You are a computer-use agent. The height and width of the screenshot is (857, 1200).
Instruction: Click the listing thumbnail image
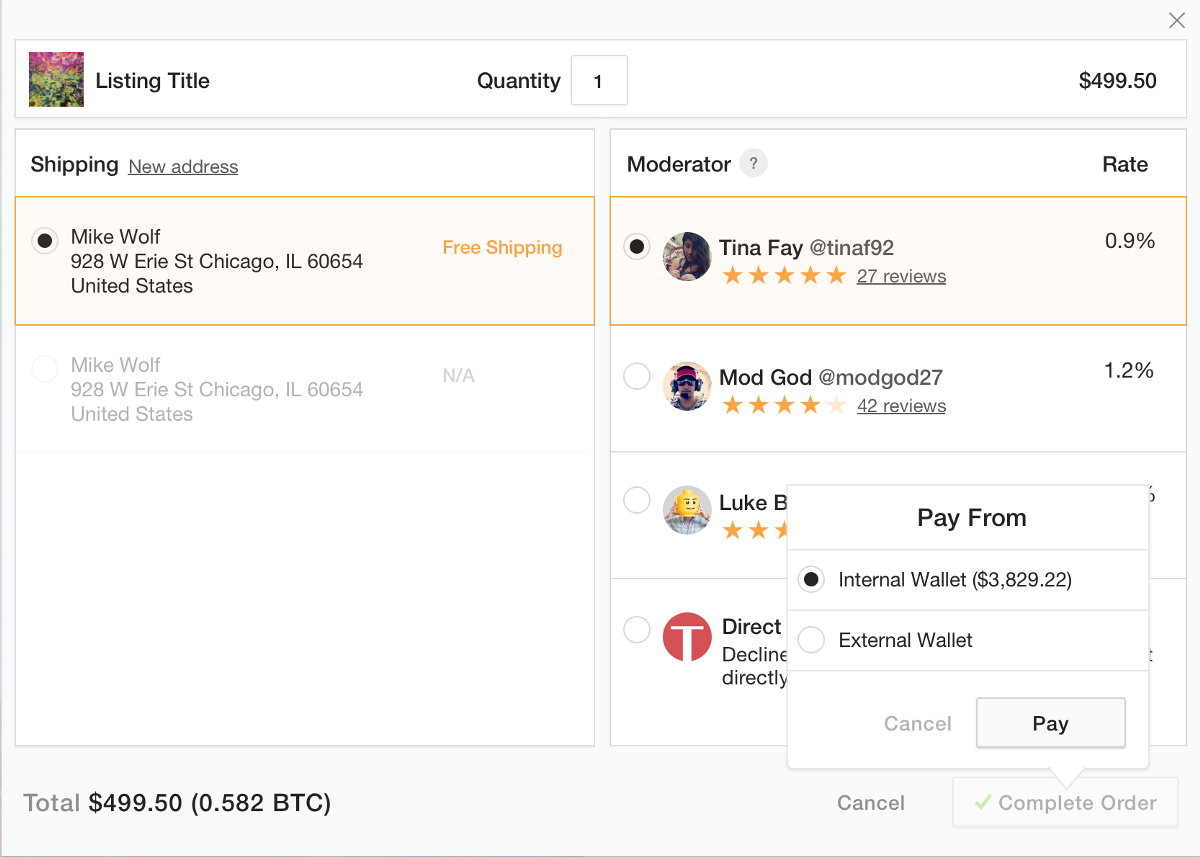[56, 80]
